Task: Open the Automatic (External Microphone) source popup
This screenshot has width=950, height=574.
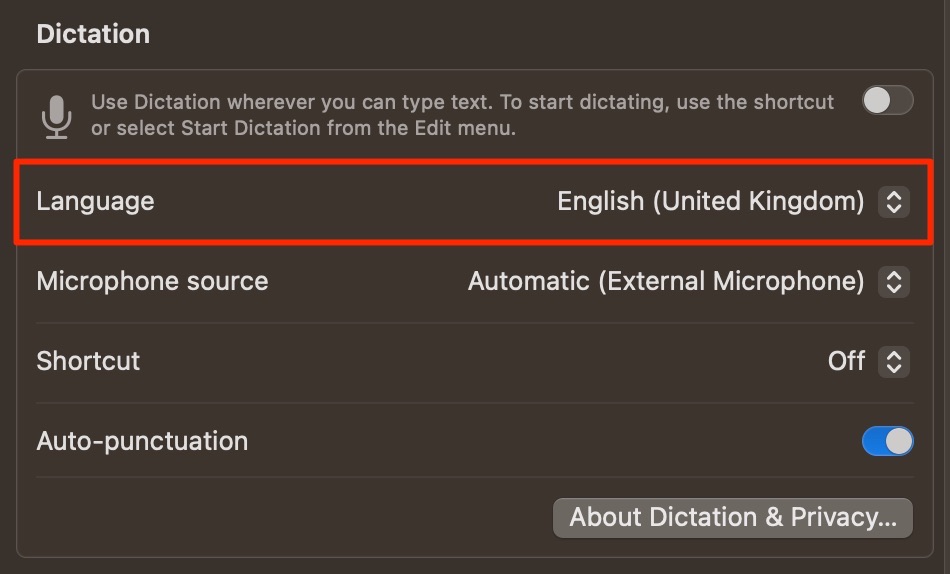Action: 688,281
